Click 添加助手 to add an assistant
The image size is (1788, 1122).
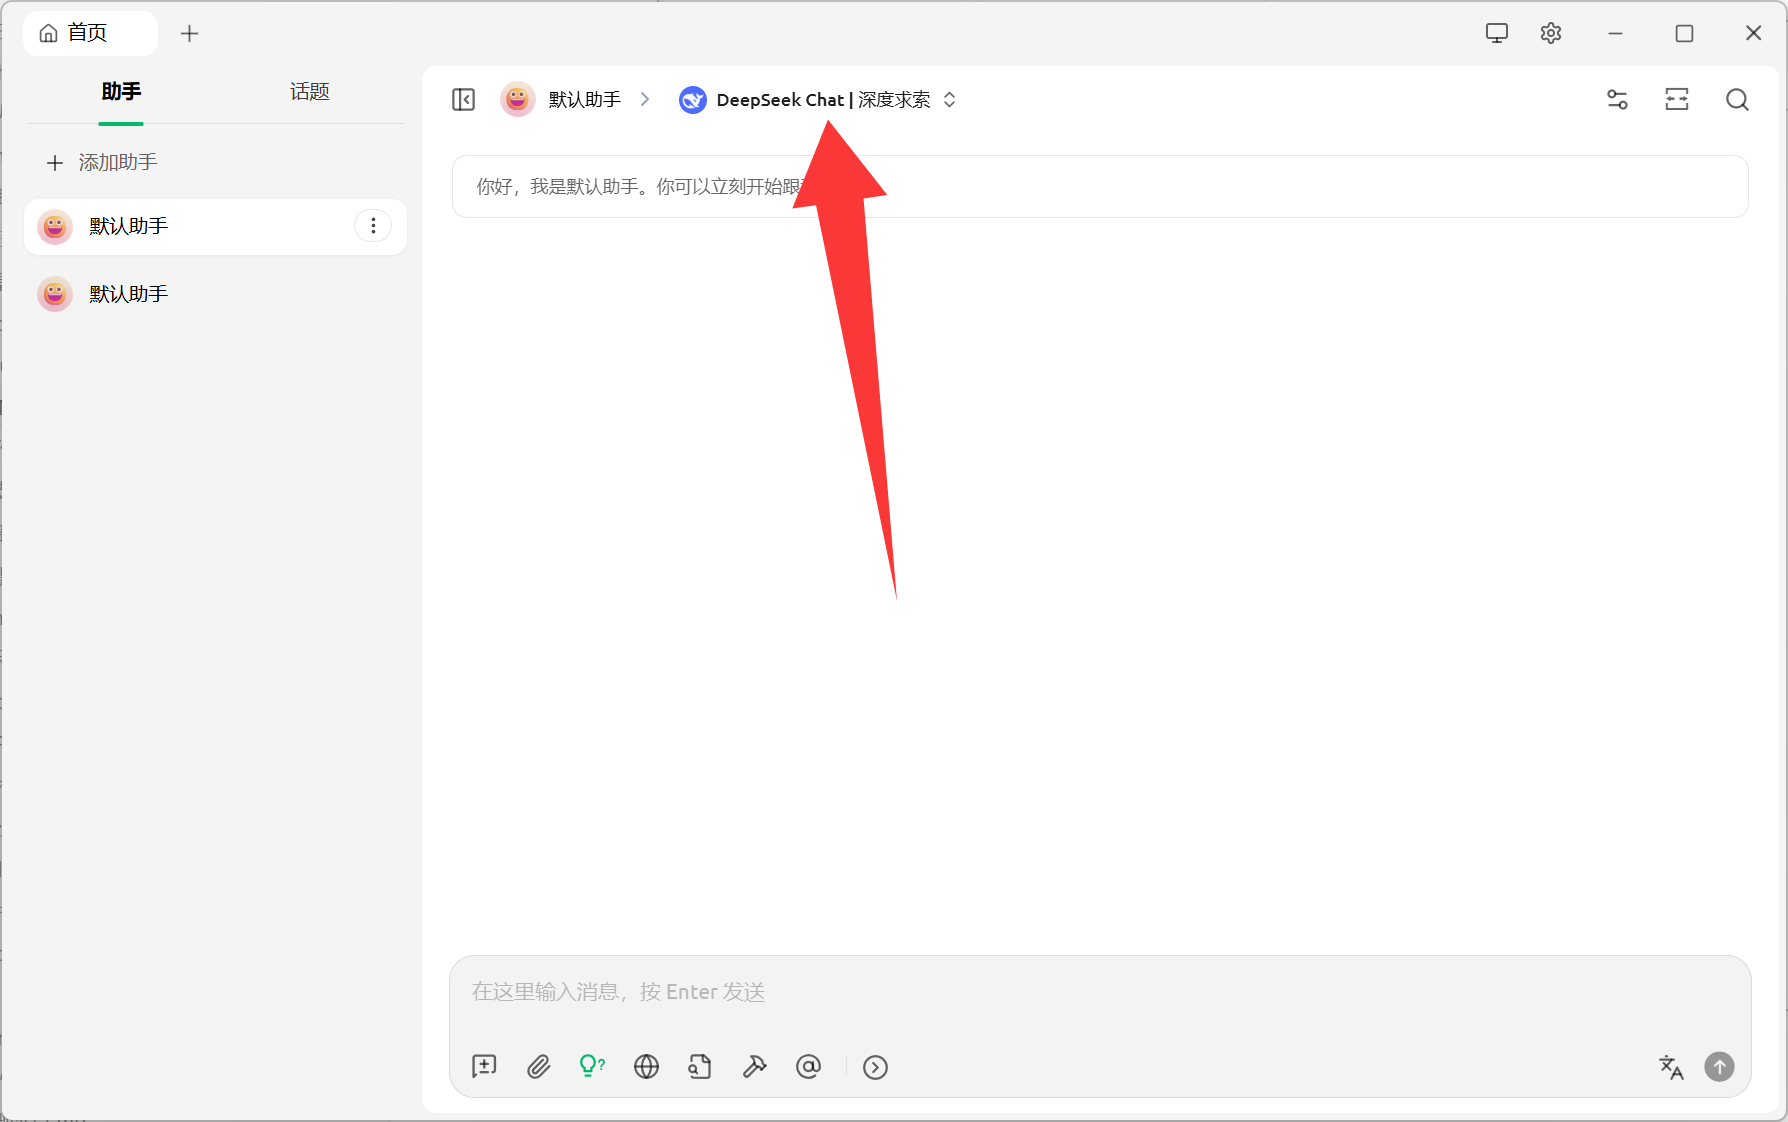103,162
